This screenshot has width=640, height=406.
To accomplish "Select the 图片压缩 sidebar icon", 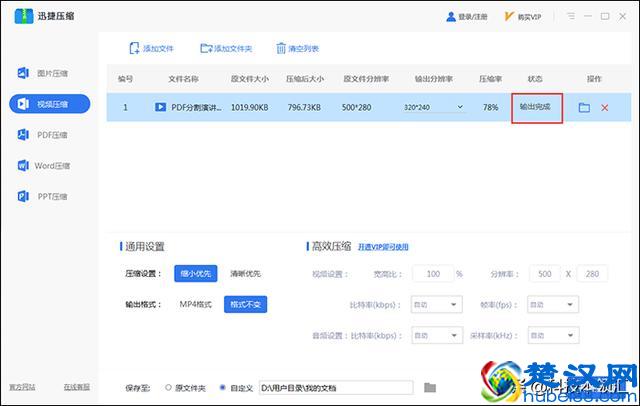I will coord(23,73).
